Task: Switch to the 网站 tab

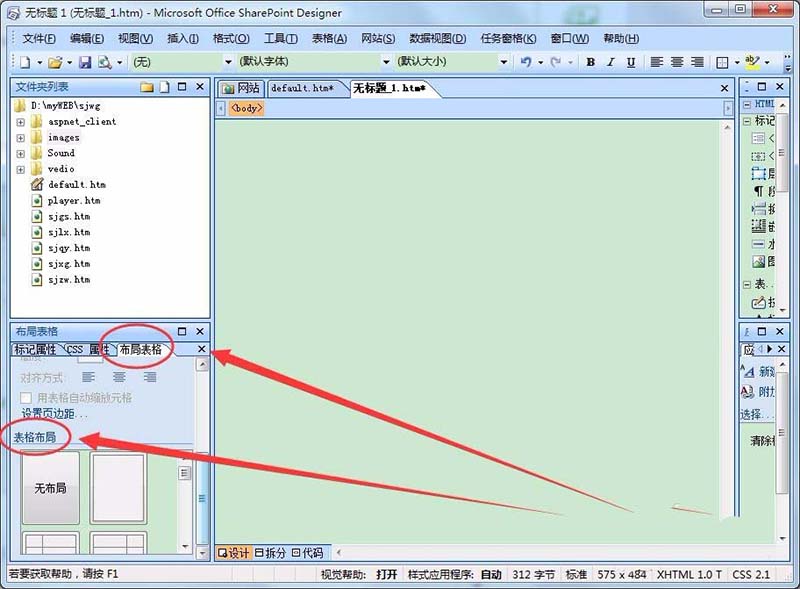Action: click(241, 88)
